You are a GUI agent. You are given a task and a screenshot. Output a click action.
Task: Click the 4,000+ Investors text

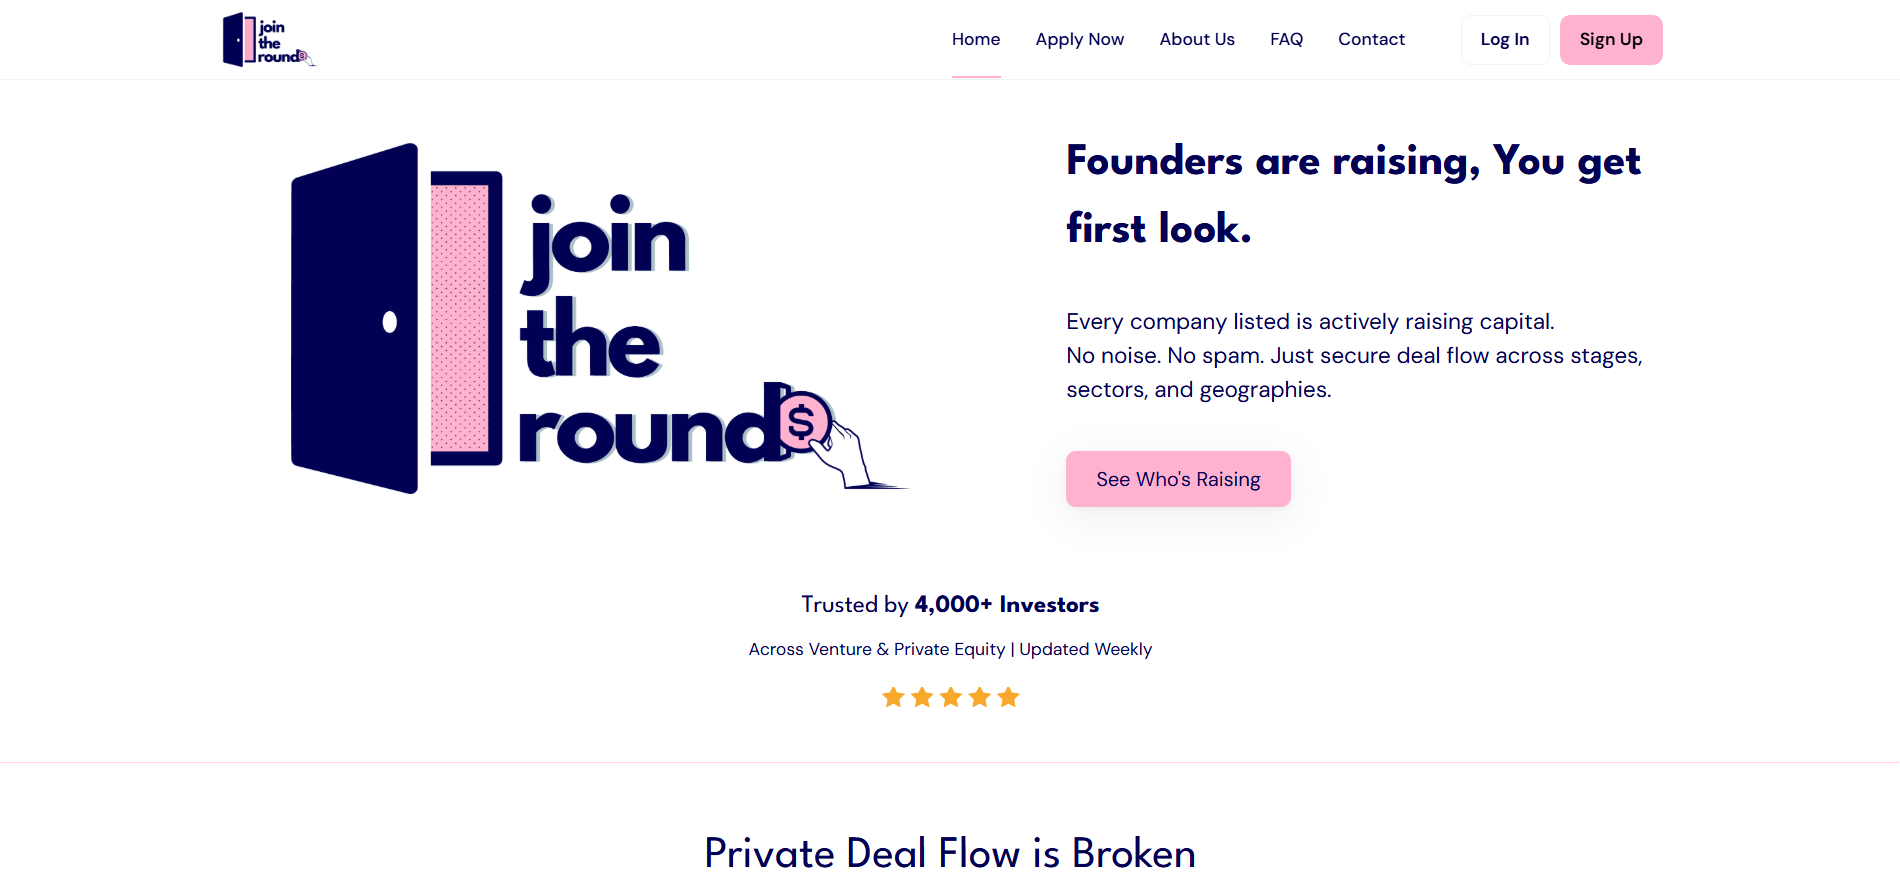point(1006,604)
